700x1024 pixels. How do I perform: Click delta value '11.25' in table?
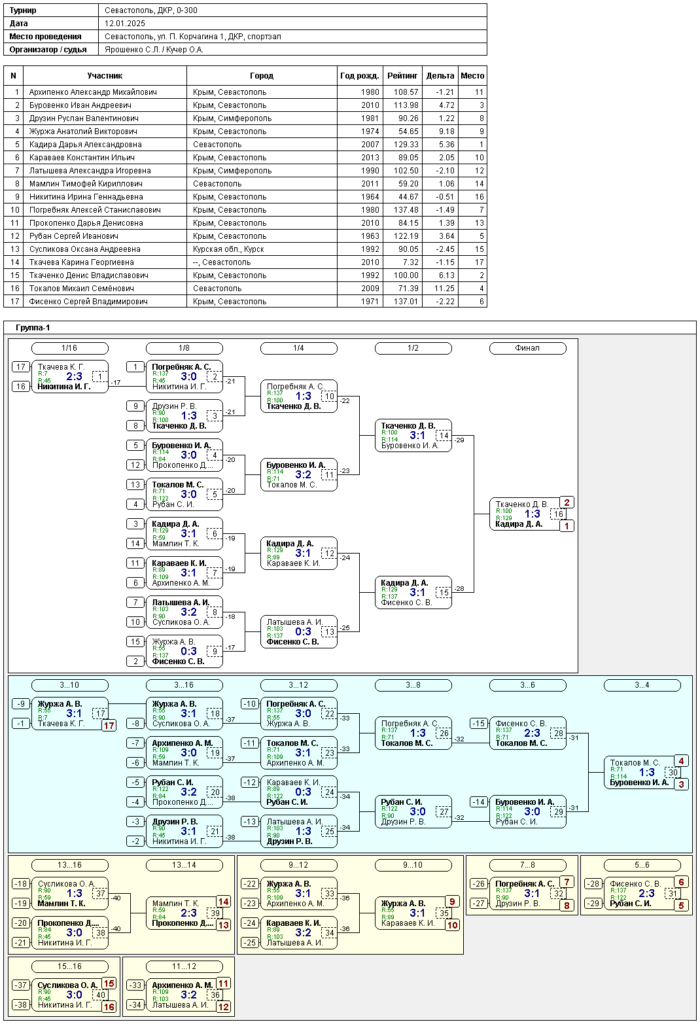(444, 288)
